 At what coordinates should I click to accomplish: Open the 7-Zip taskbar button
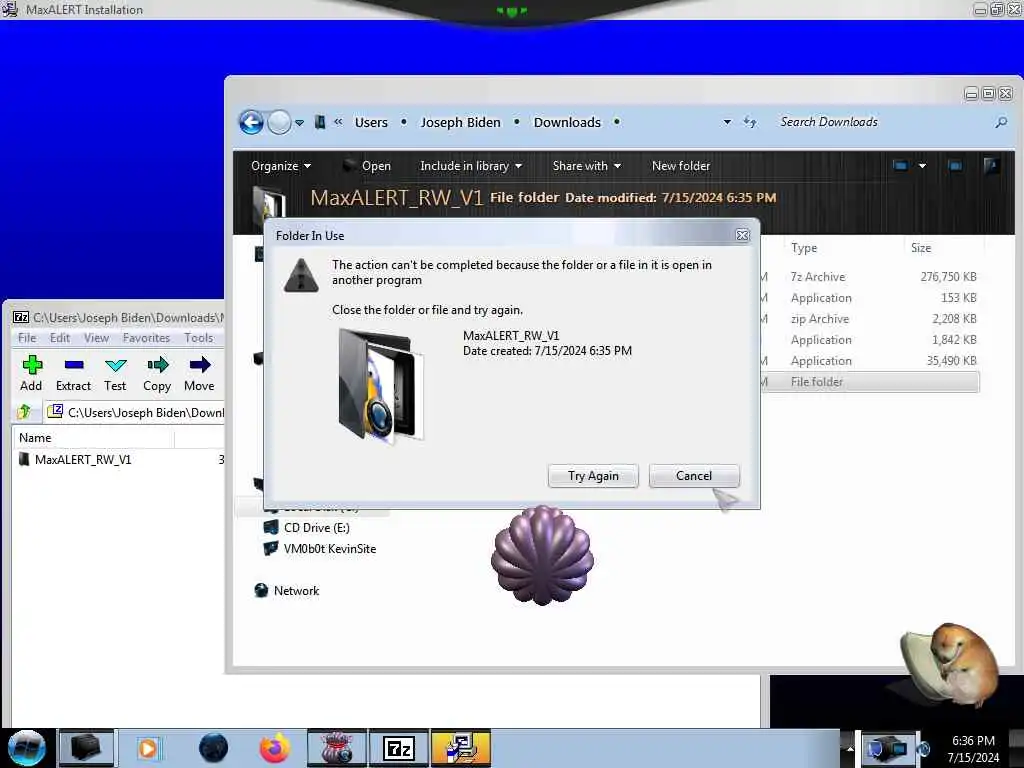(398, 748)
